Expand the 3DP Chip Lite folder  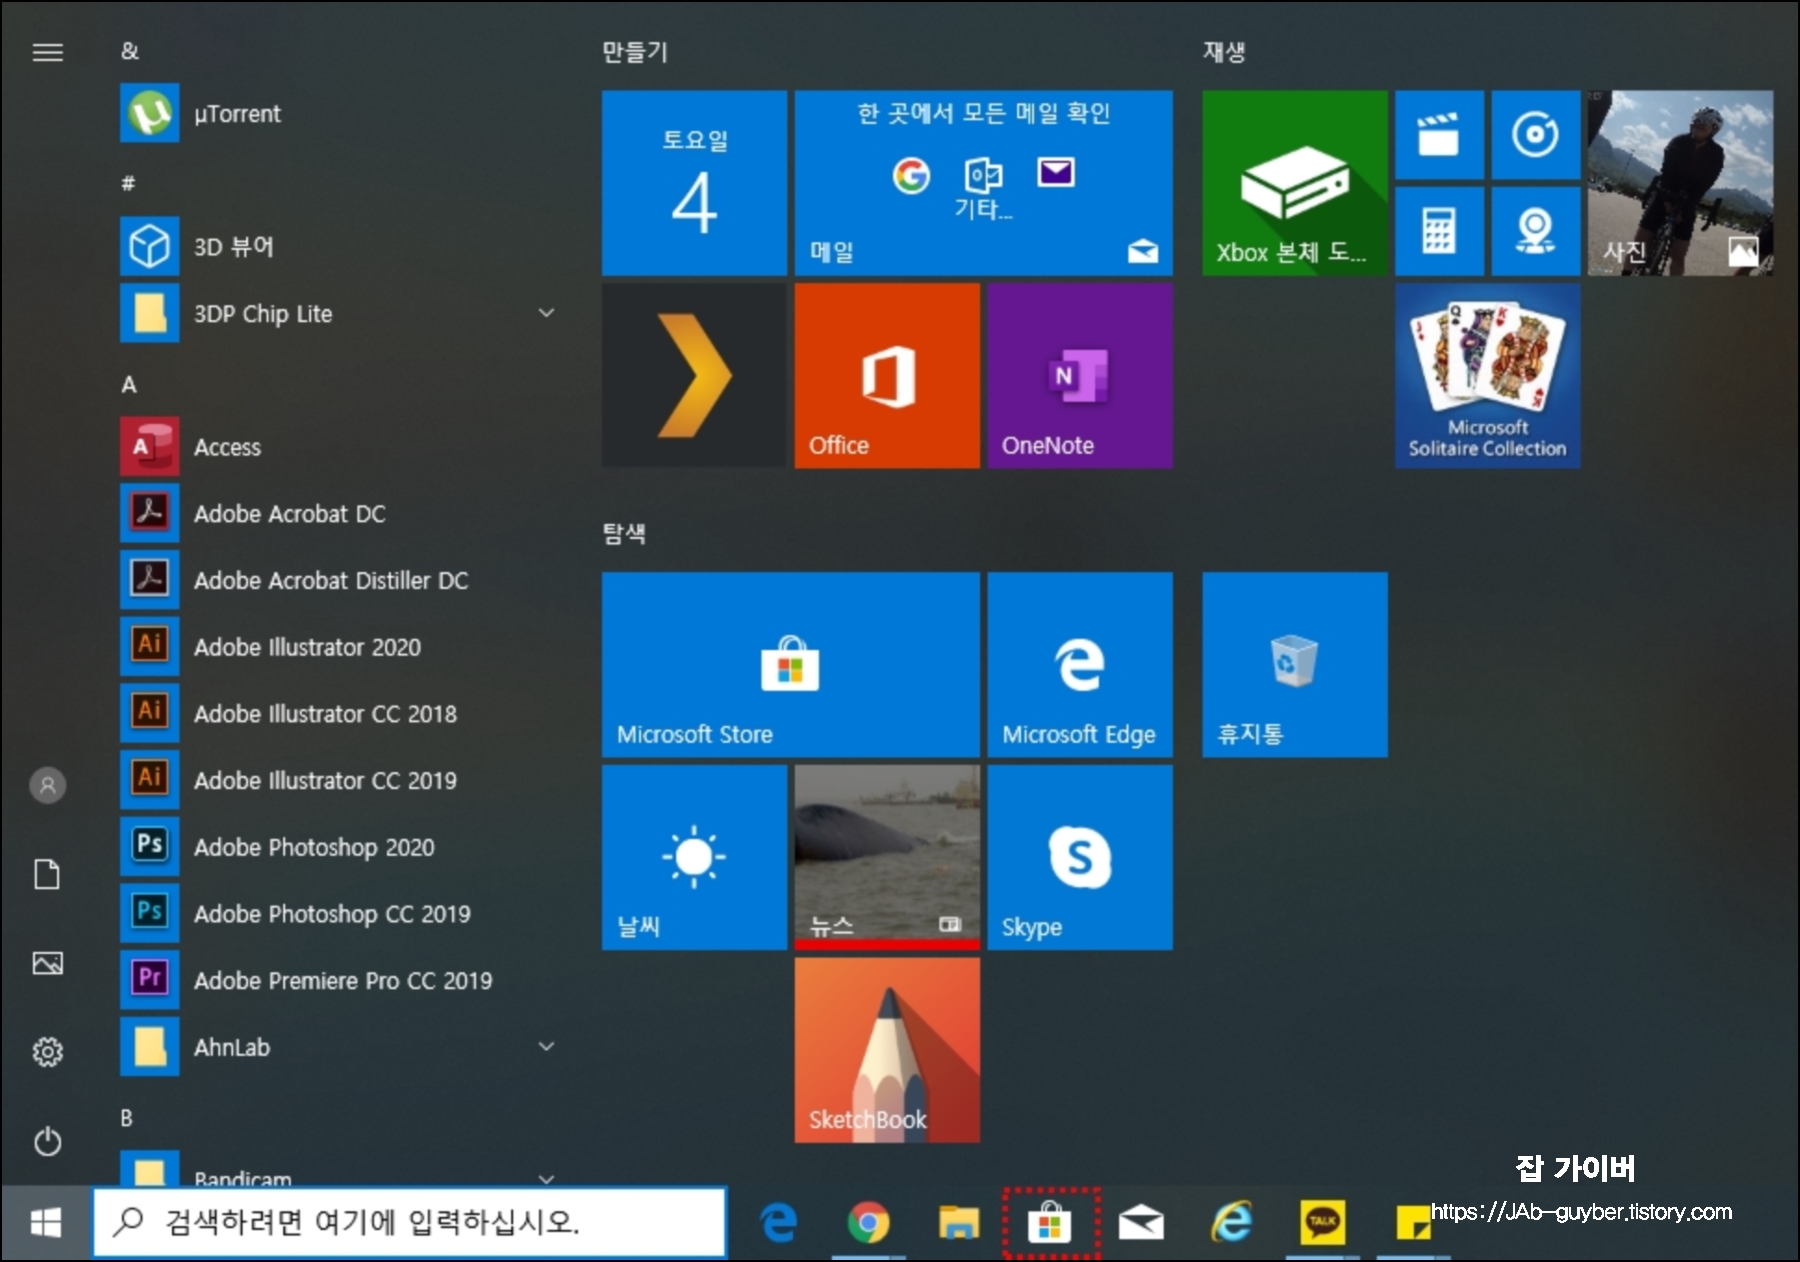[340, 313]
